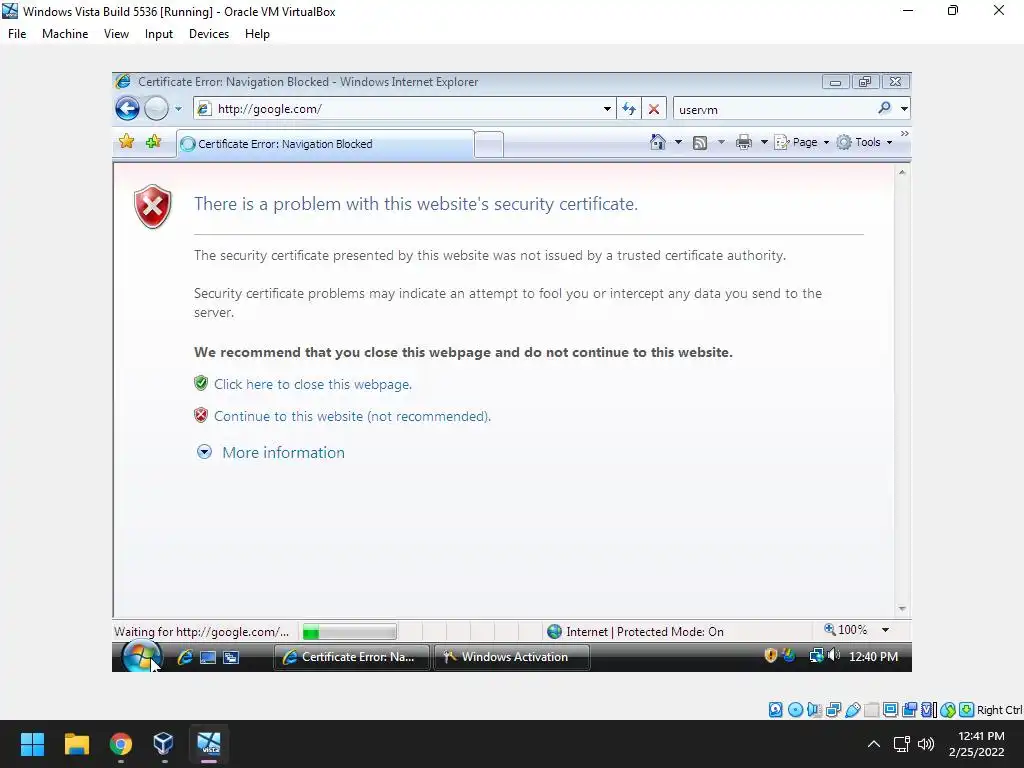Click the VirtualBox hard disk activity icon
Image resolution: width=1024 pixels, height=768 pixels.
pos(776,710)
